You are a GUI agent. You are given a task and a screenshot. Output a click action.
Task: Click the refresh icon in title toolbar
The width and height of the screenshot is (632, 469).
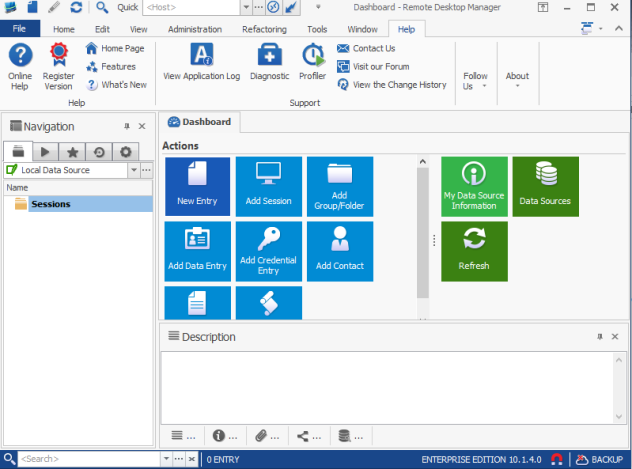pyautogui.click(x=76, y=7)
